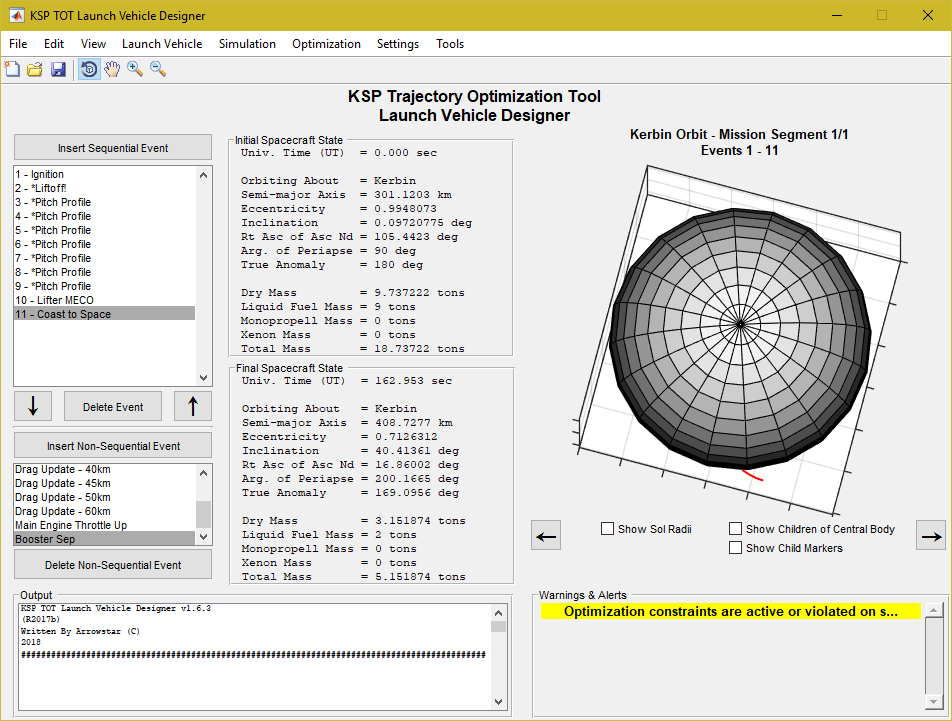Move selected event up with arrow button
Image resolution: width=952 pixels, height=721 pixels.
(193, 406)
